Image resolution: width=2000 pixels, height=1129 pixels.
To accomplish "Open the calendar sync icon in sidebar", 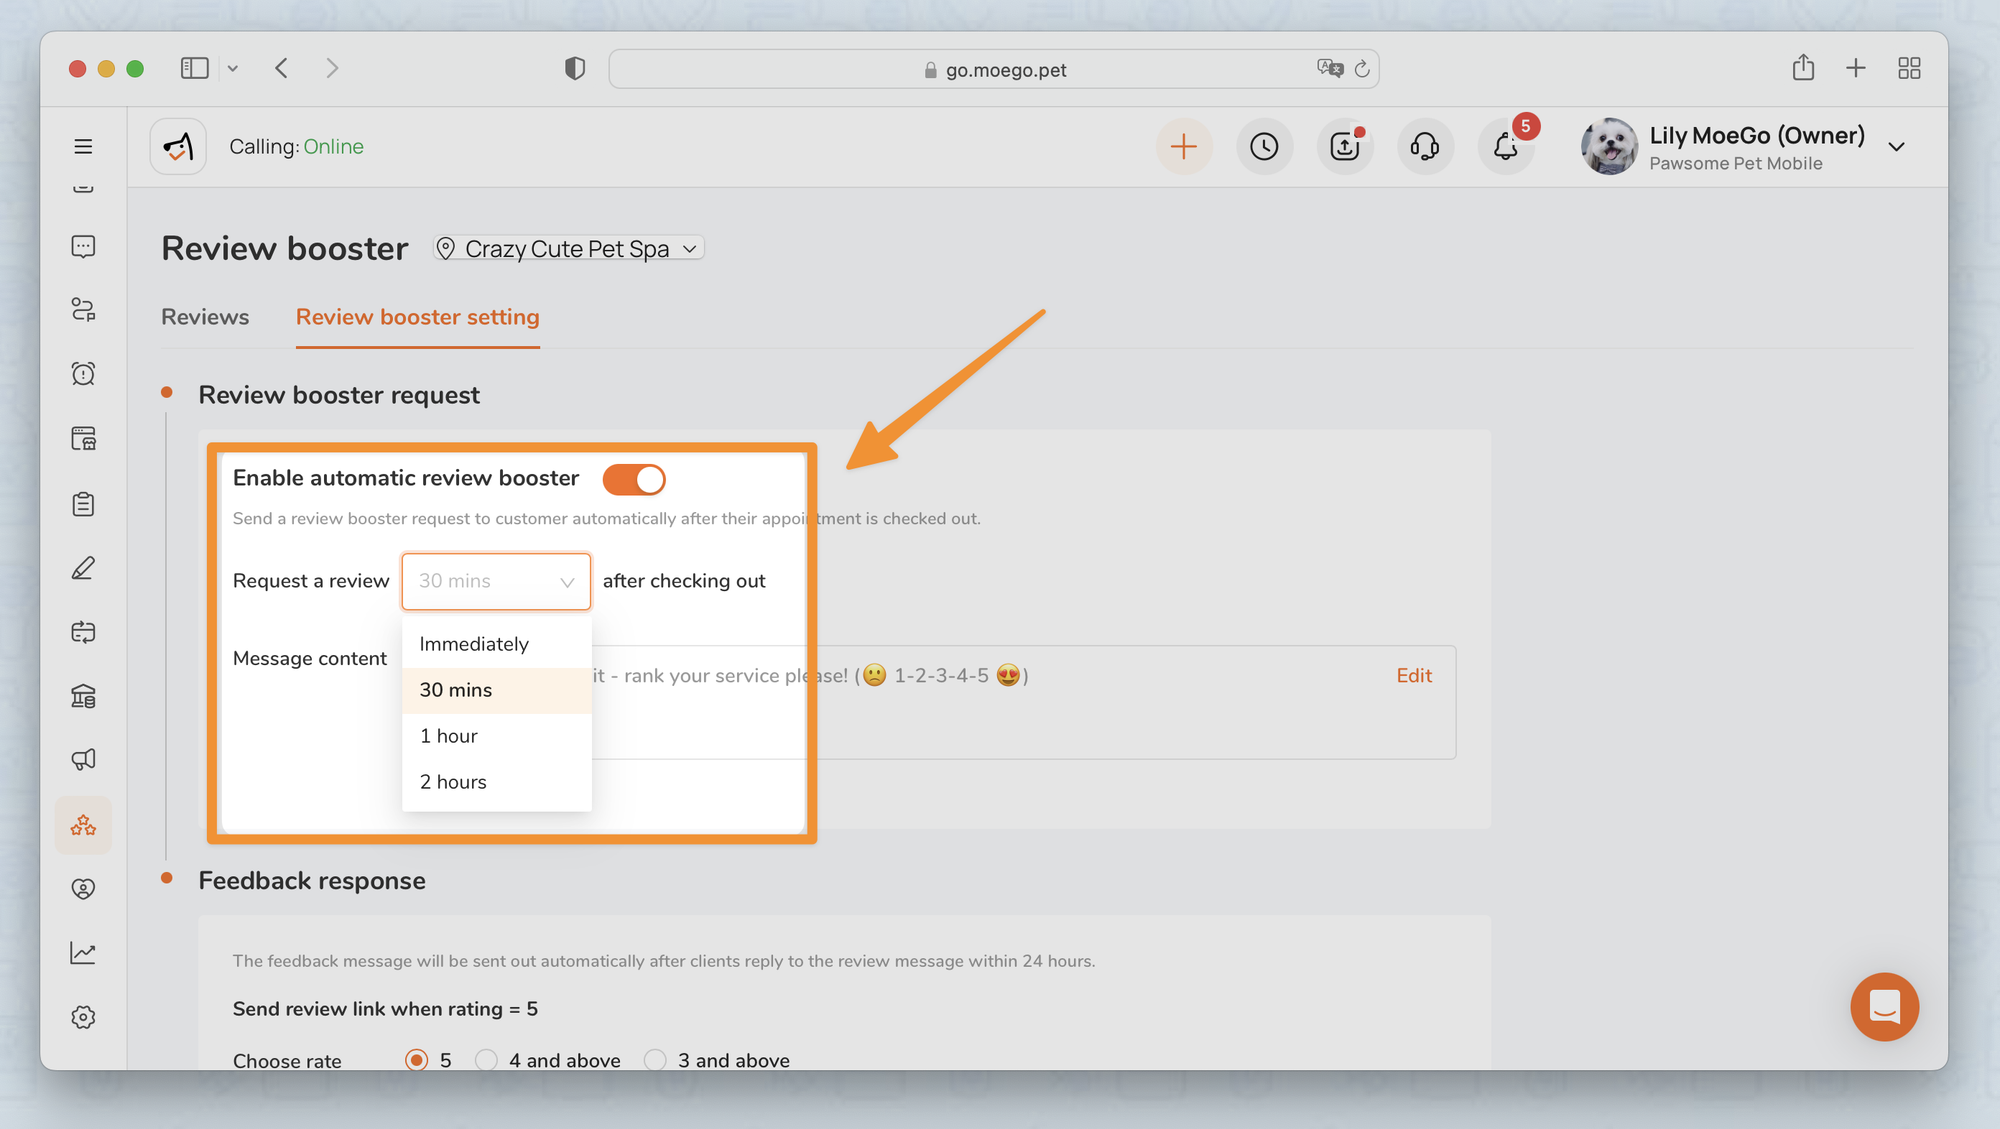I will click(83, 632).
